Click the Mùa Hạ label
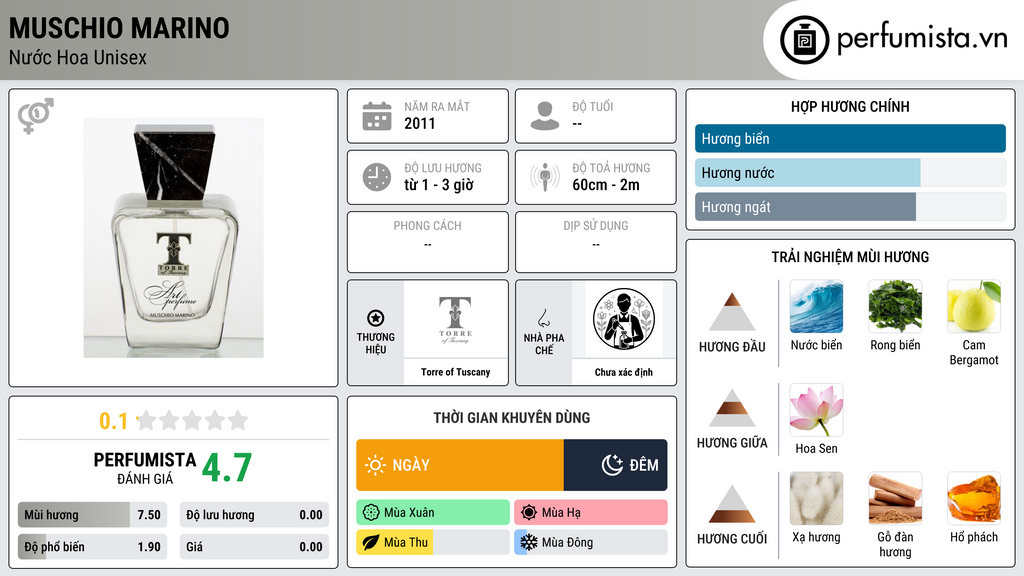This screenshot has width=1024, height=576. click(x=561, y=513)
